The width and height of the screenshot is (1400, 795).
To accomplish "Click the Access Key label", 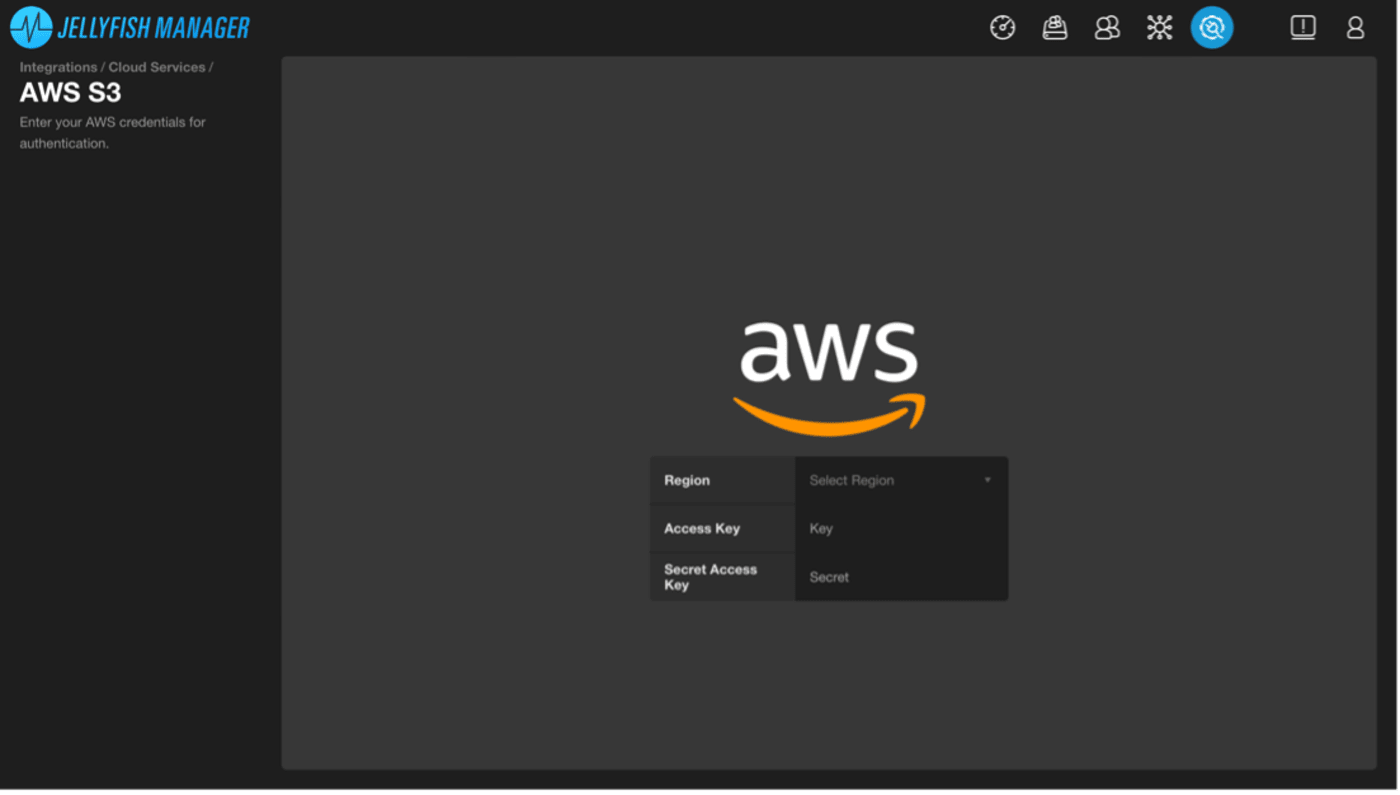I will tap(702, 529).
